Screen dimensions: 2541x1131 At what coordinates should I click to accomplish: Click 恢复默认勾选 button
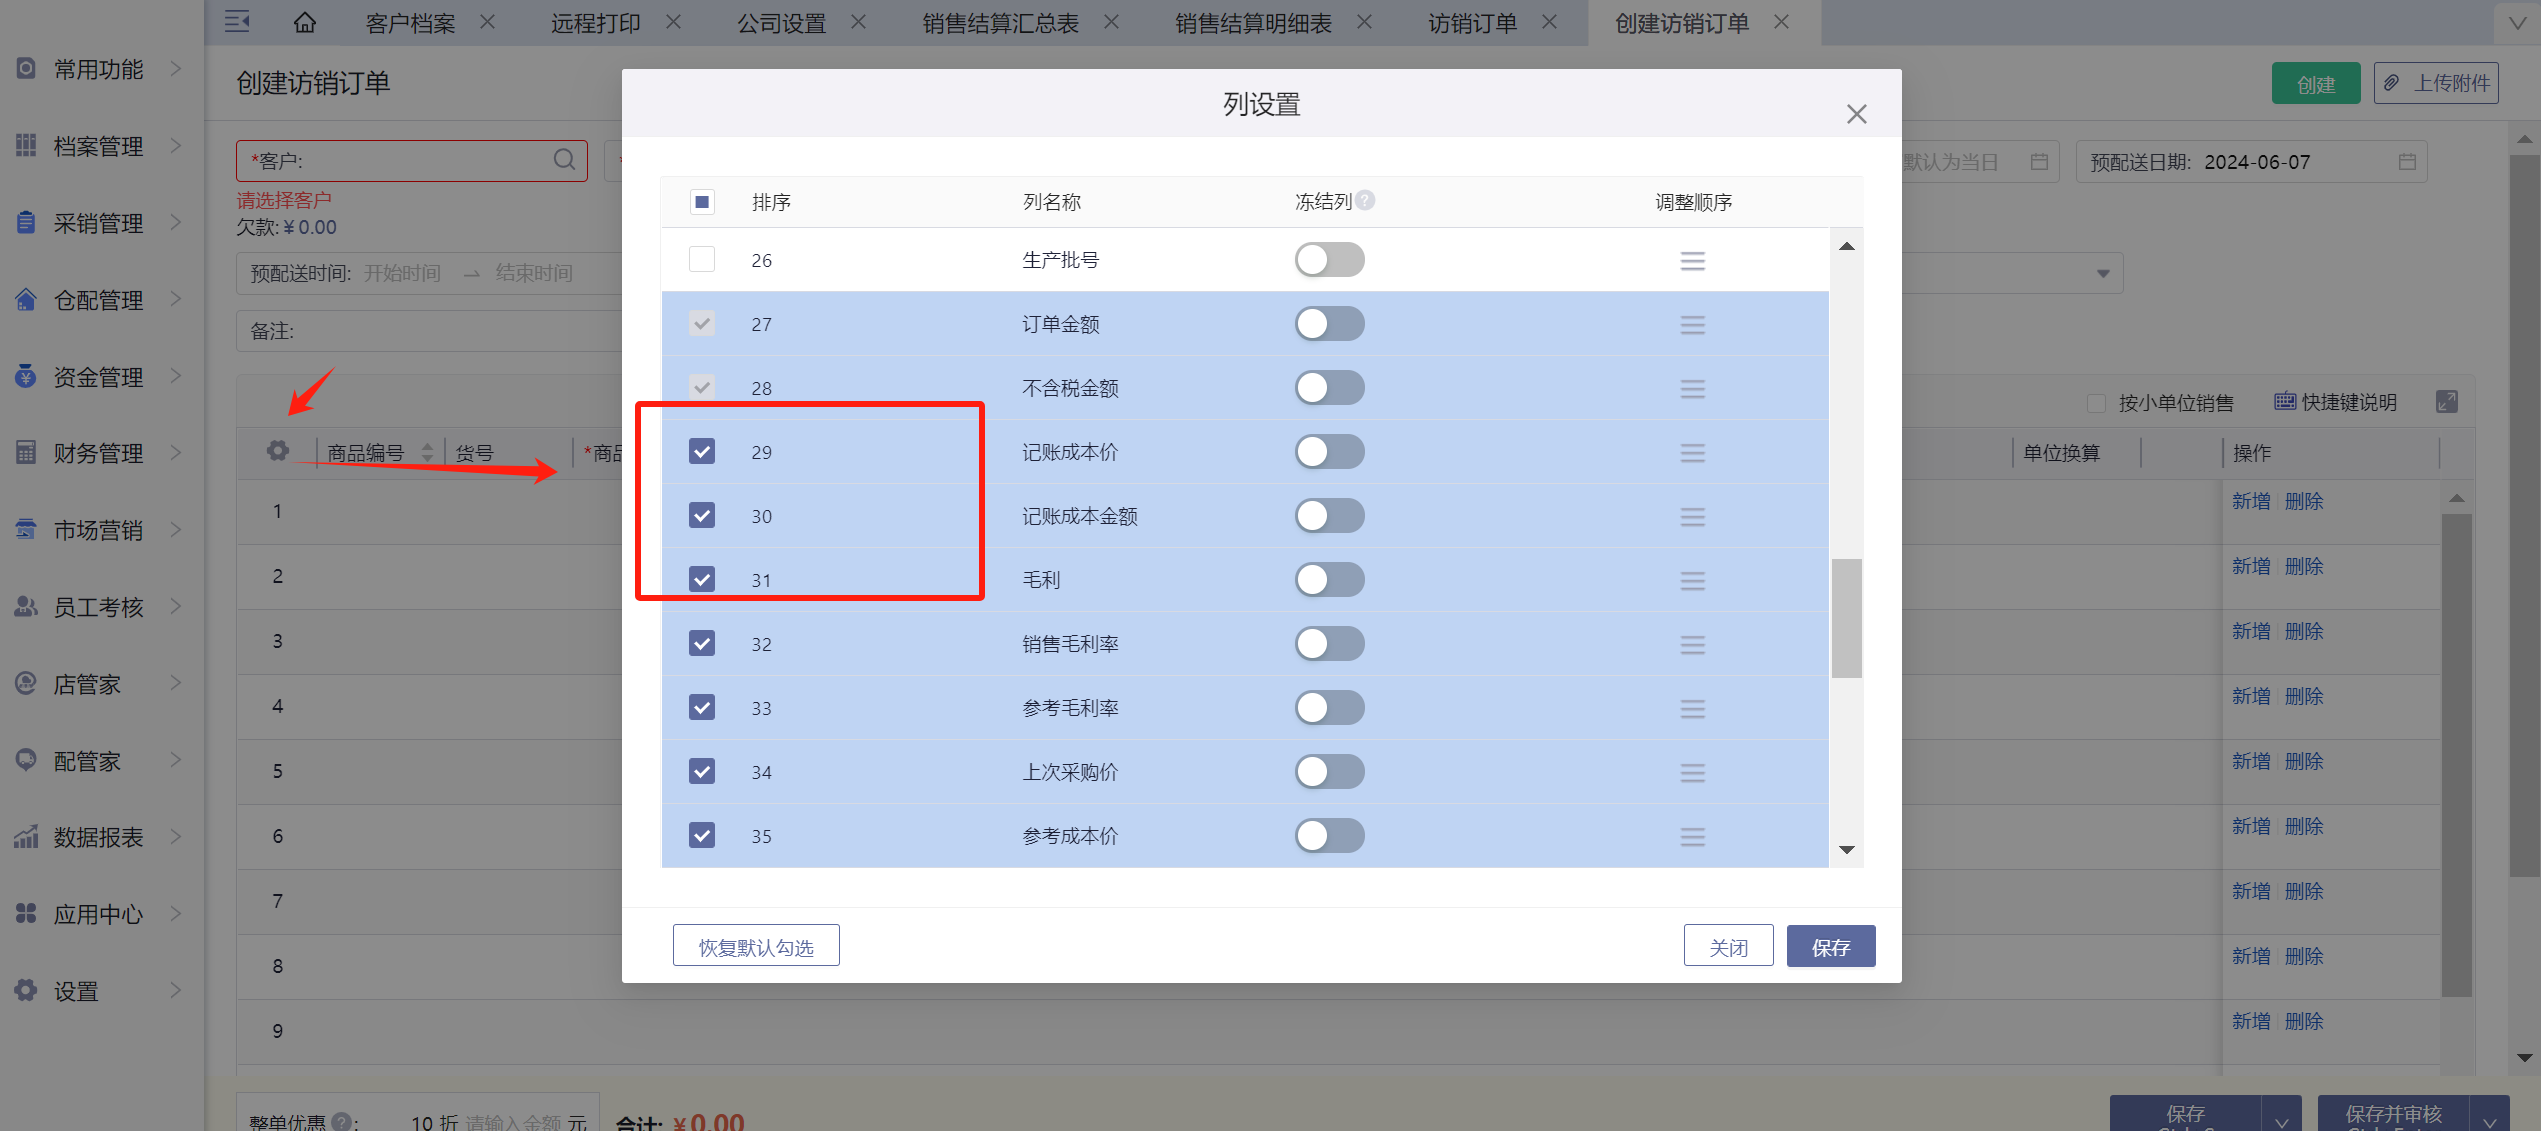pyautogui.click(x=756, y=946)
